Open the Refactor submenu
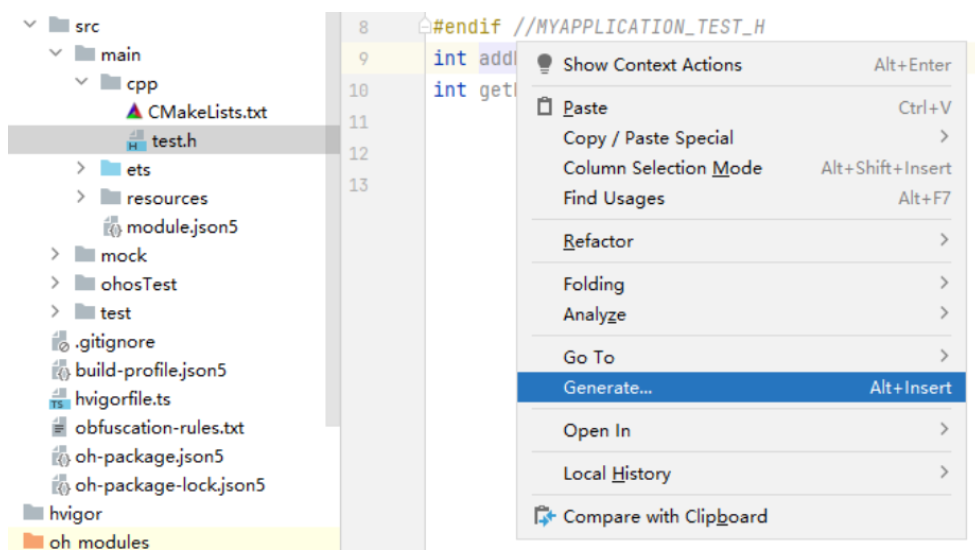Image resolution: width=975 pixels, height=558 pixels. pyautogui.click(x=598, y=241)
